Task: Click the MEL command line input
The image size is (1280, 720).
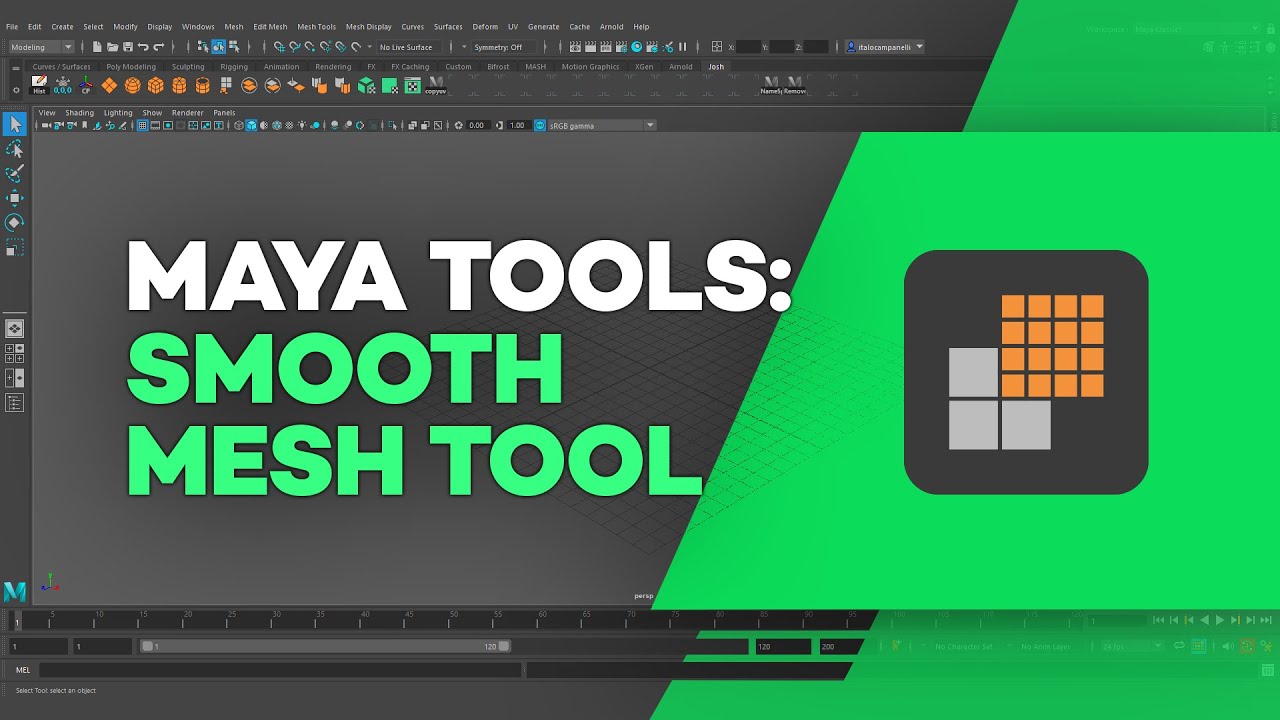Action: point(280,670)
